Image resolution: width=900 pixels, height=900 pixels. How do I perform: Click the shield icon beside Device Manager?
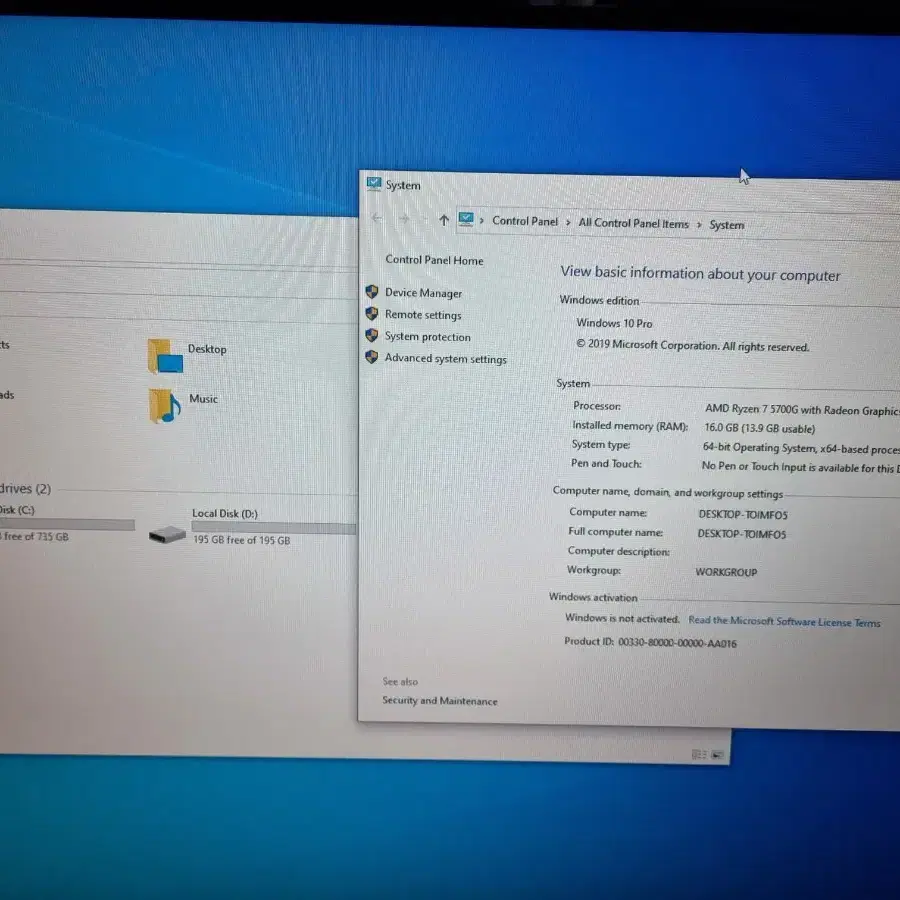[x=372, y=292]
